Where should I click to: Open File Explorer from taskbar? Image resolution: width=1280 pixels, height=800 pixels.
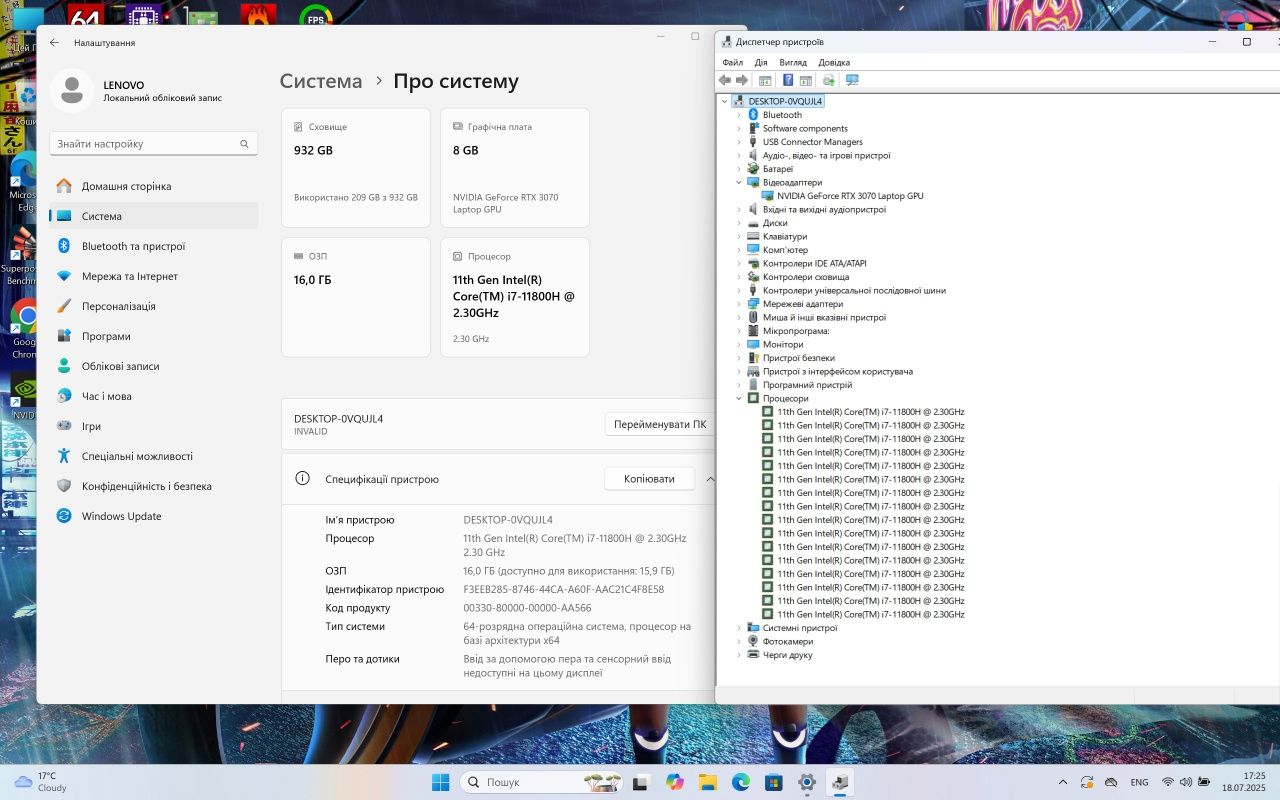707,782
